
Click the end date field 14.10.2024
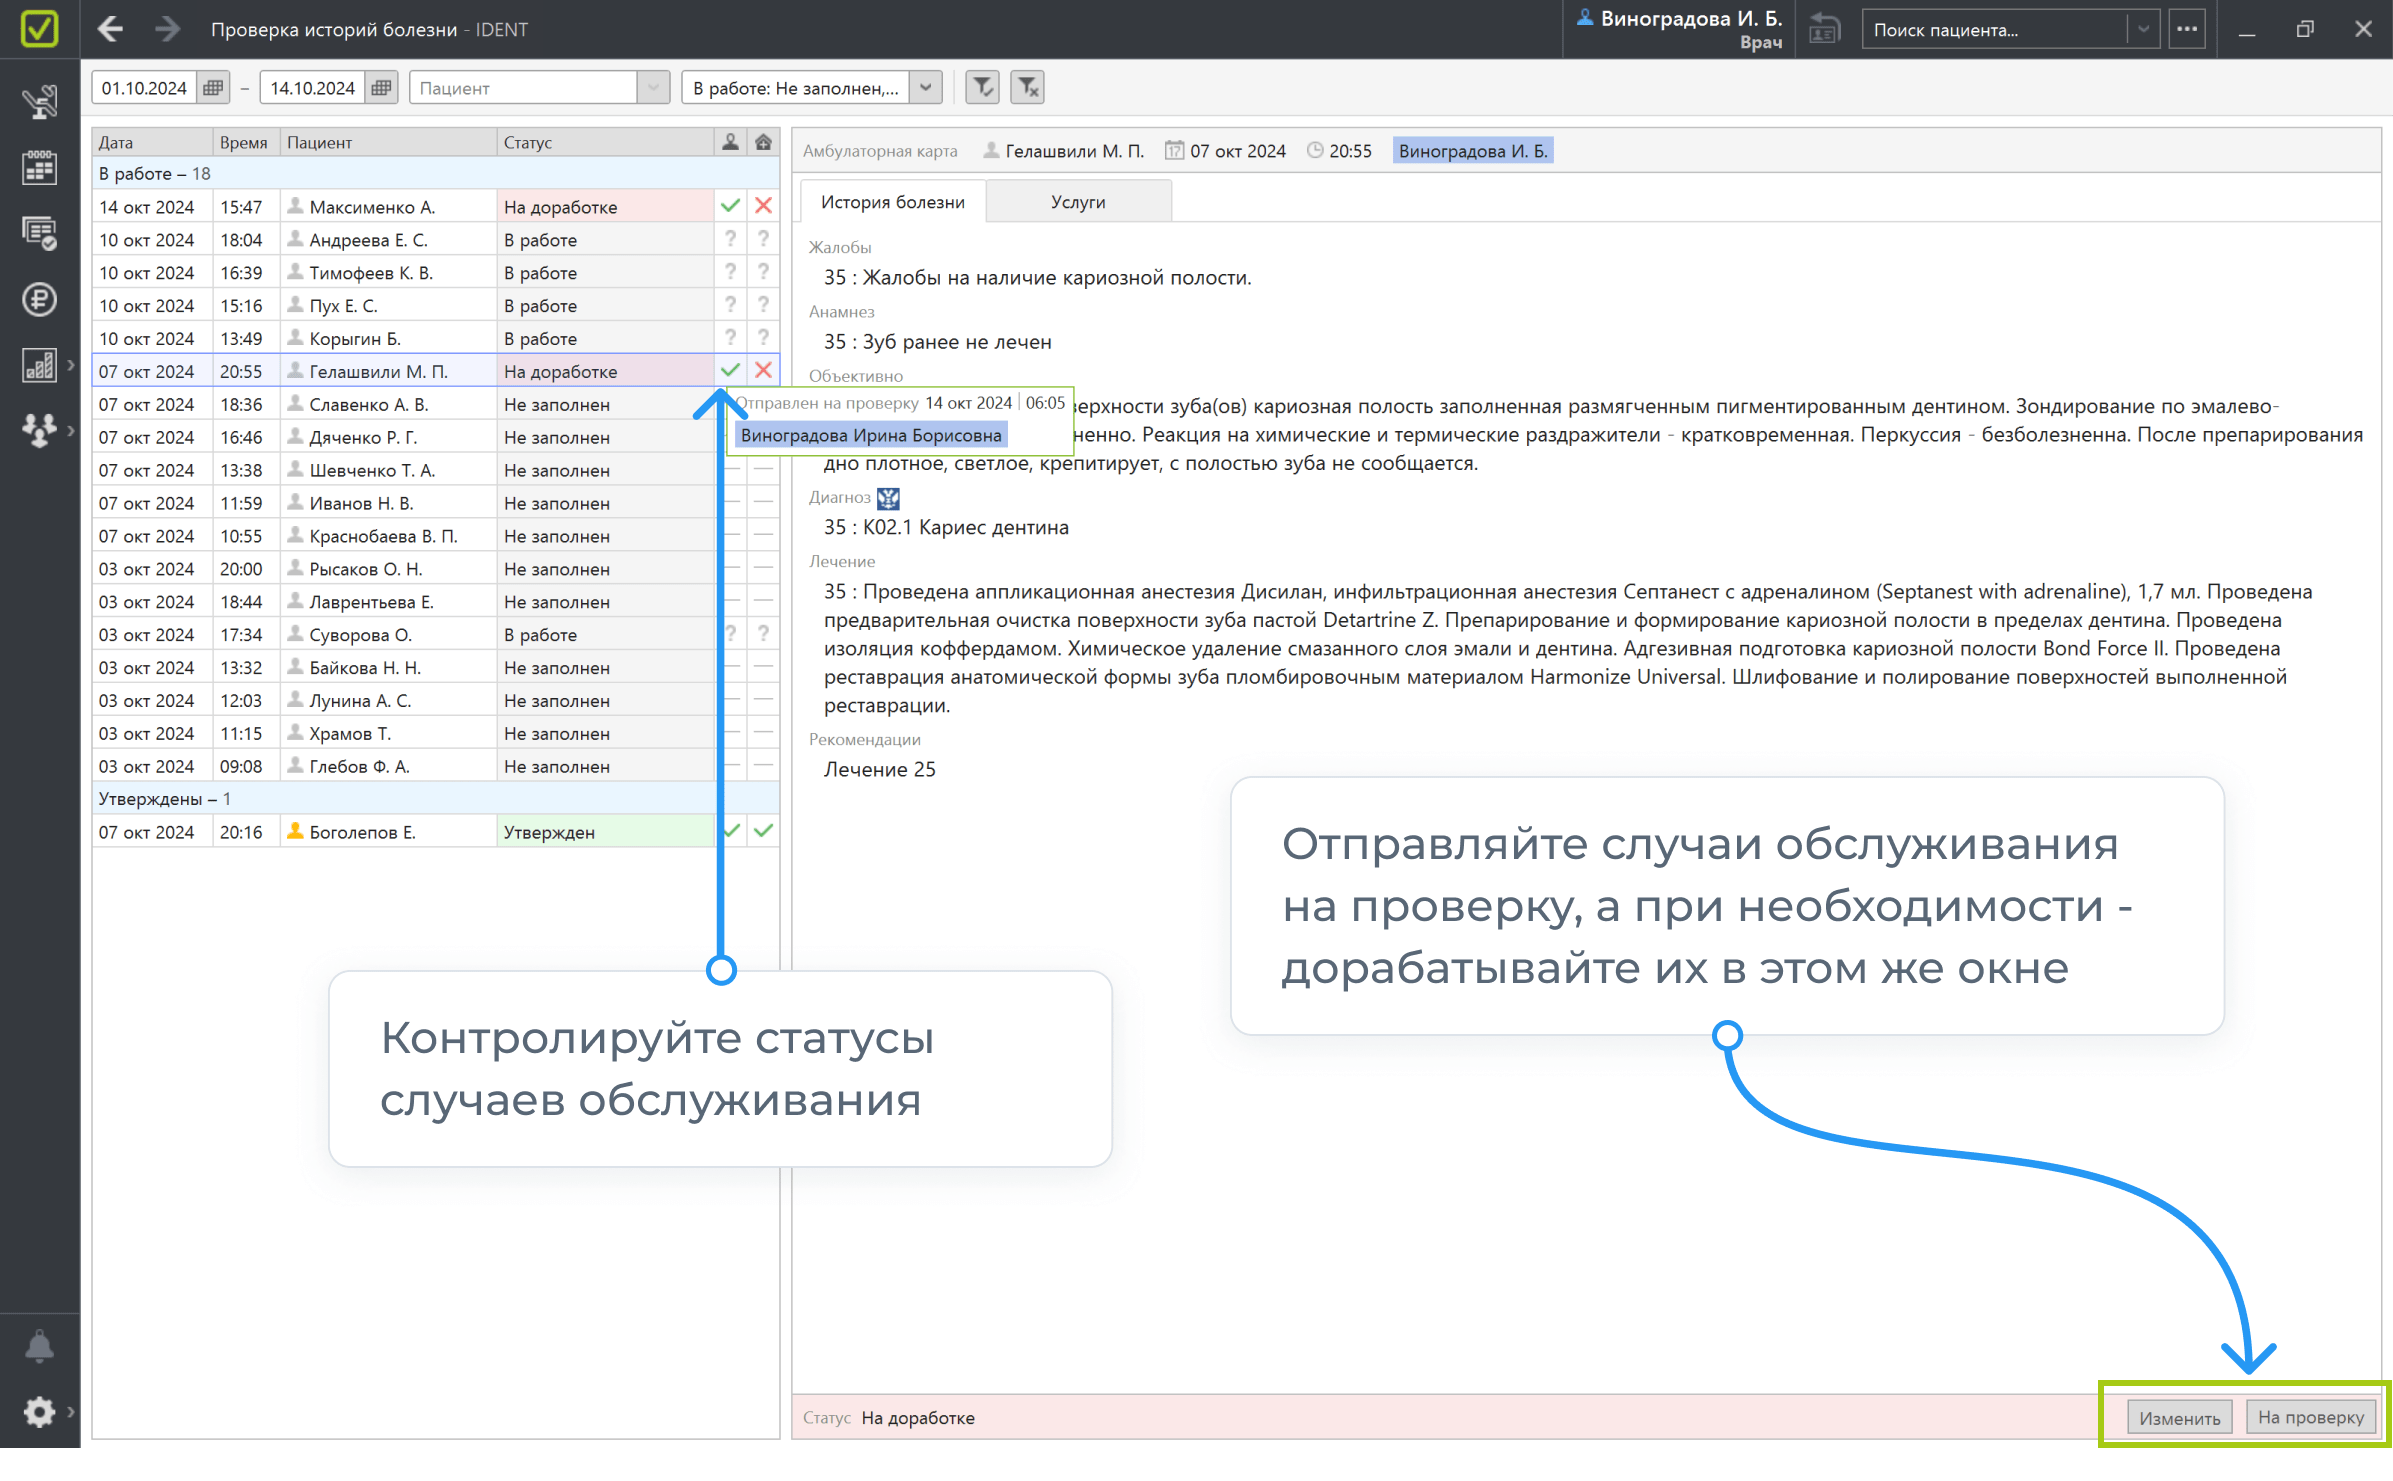(312, 88)
